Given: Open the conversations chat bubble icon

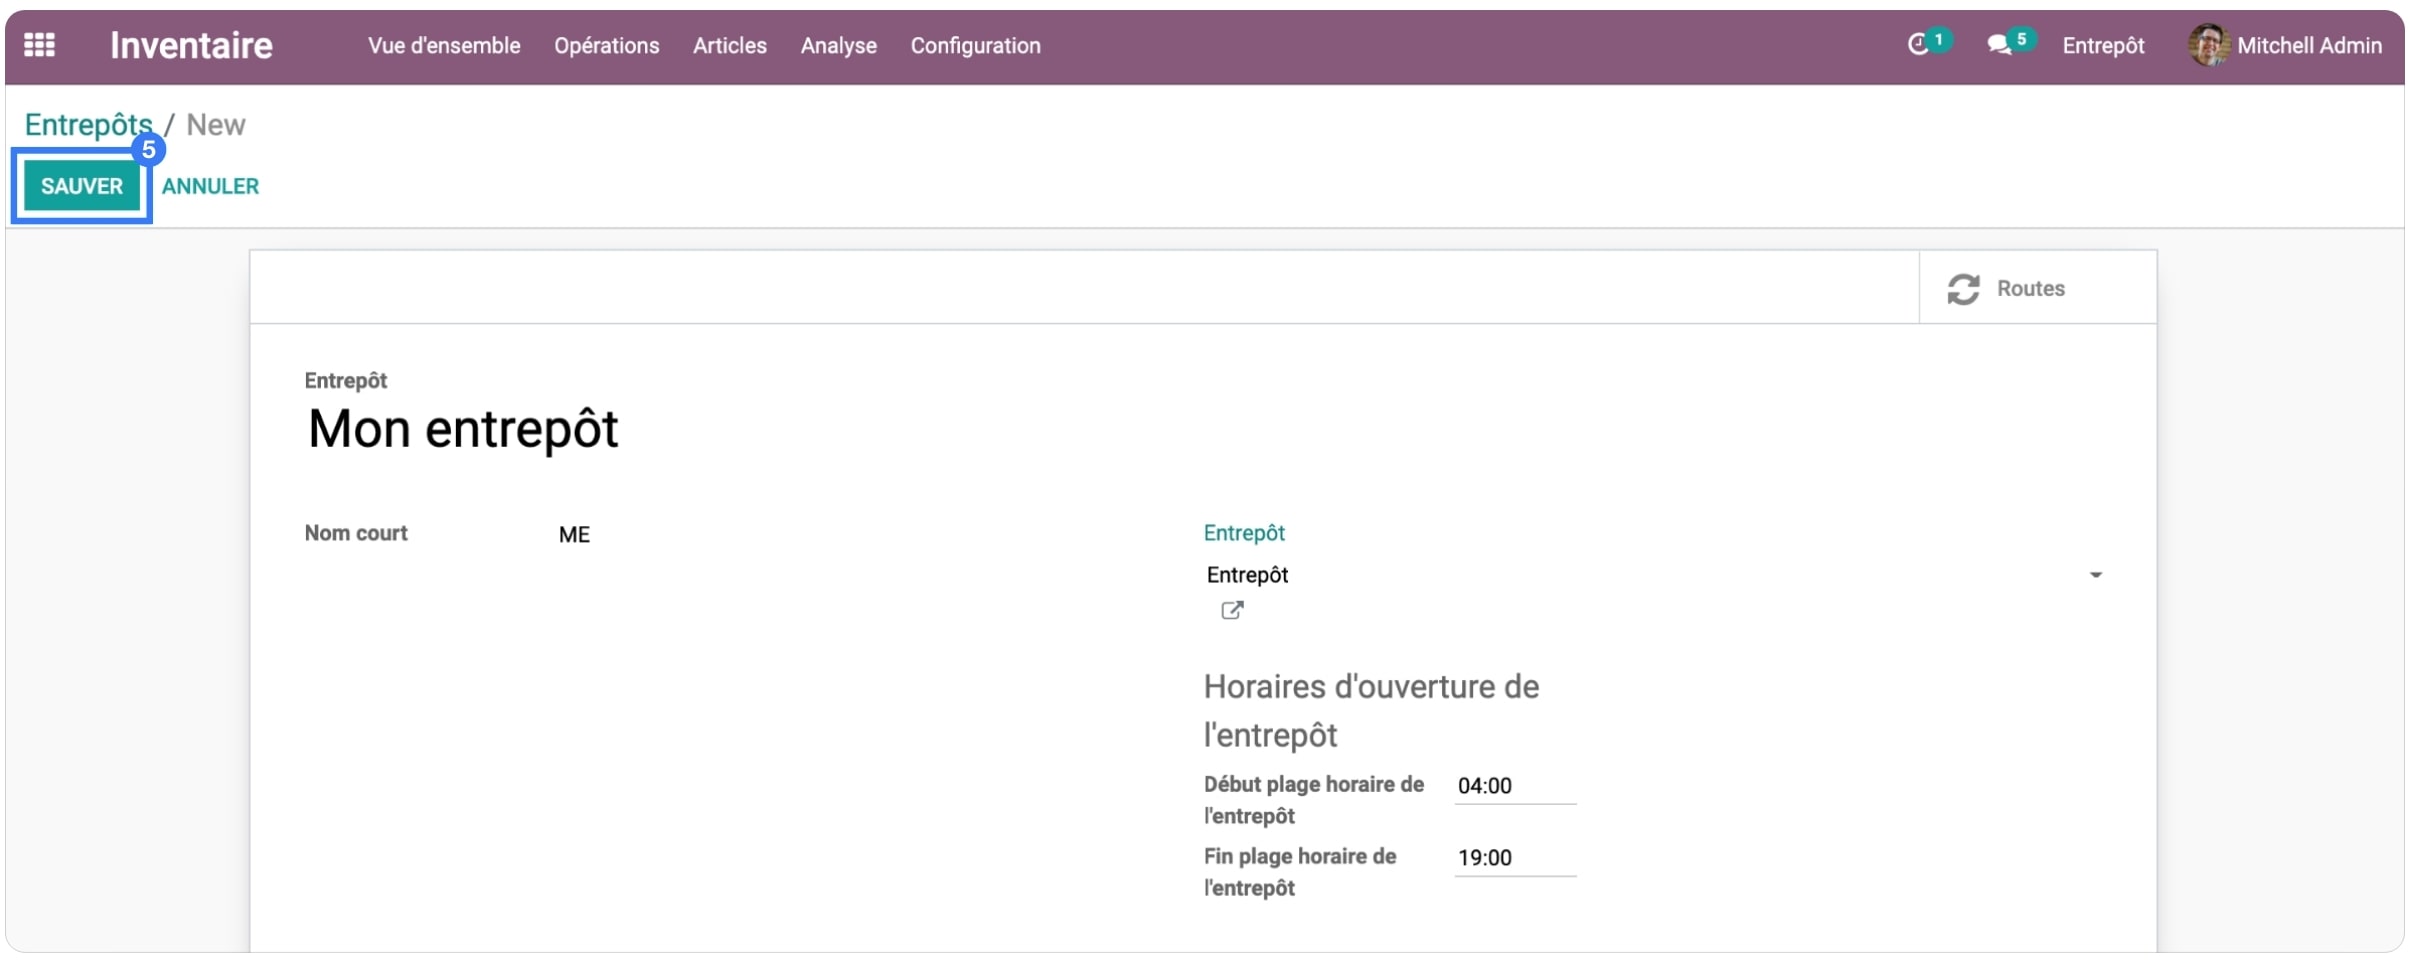Looking at the screenshot, I should [1999, 45].
